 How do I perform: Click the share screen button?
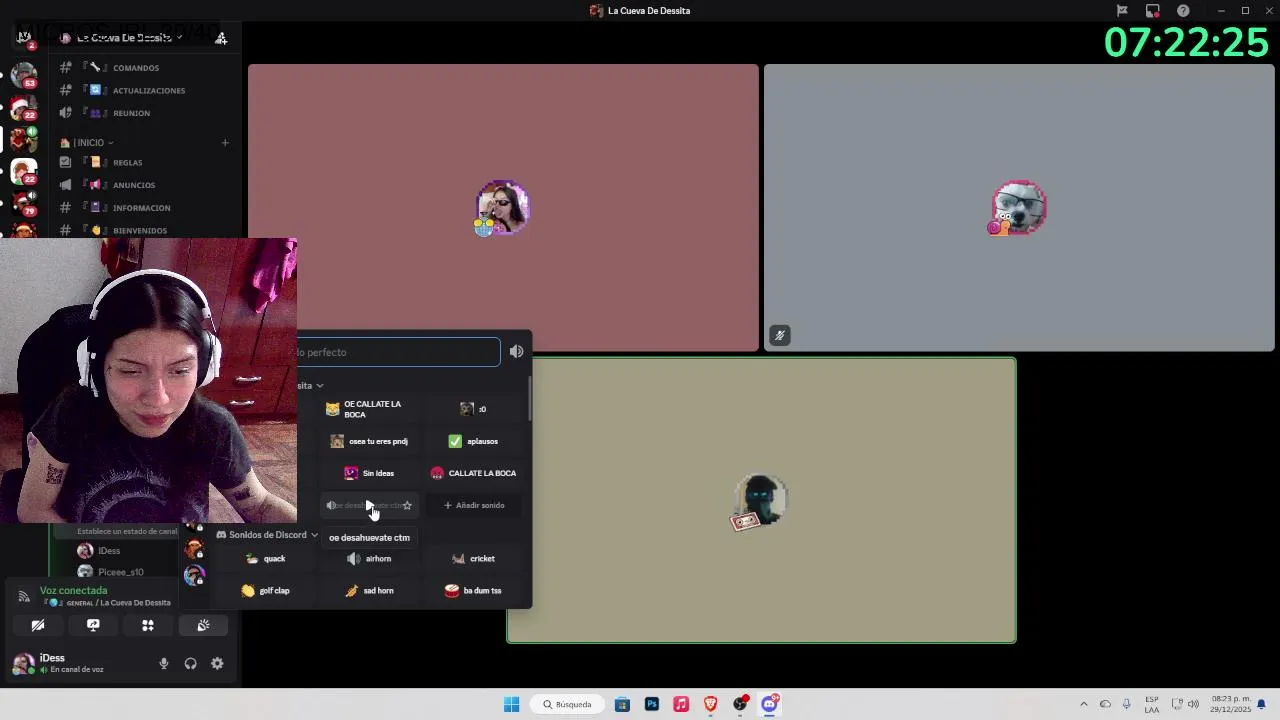pyautogui.click(x=93, y=626)
